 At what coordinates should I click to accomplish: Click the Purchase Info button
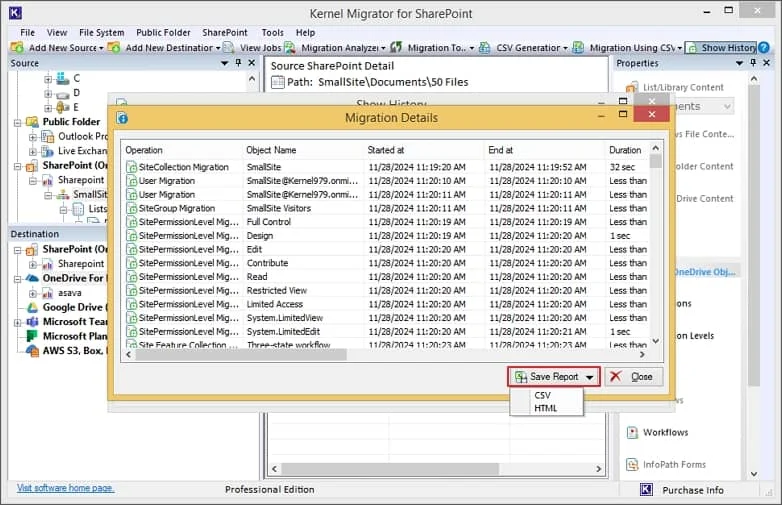pos(692,490)
